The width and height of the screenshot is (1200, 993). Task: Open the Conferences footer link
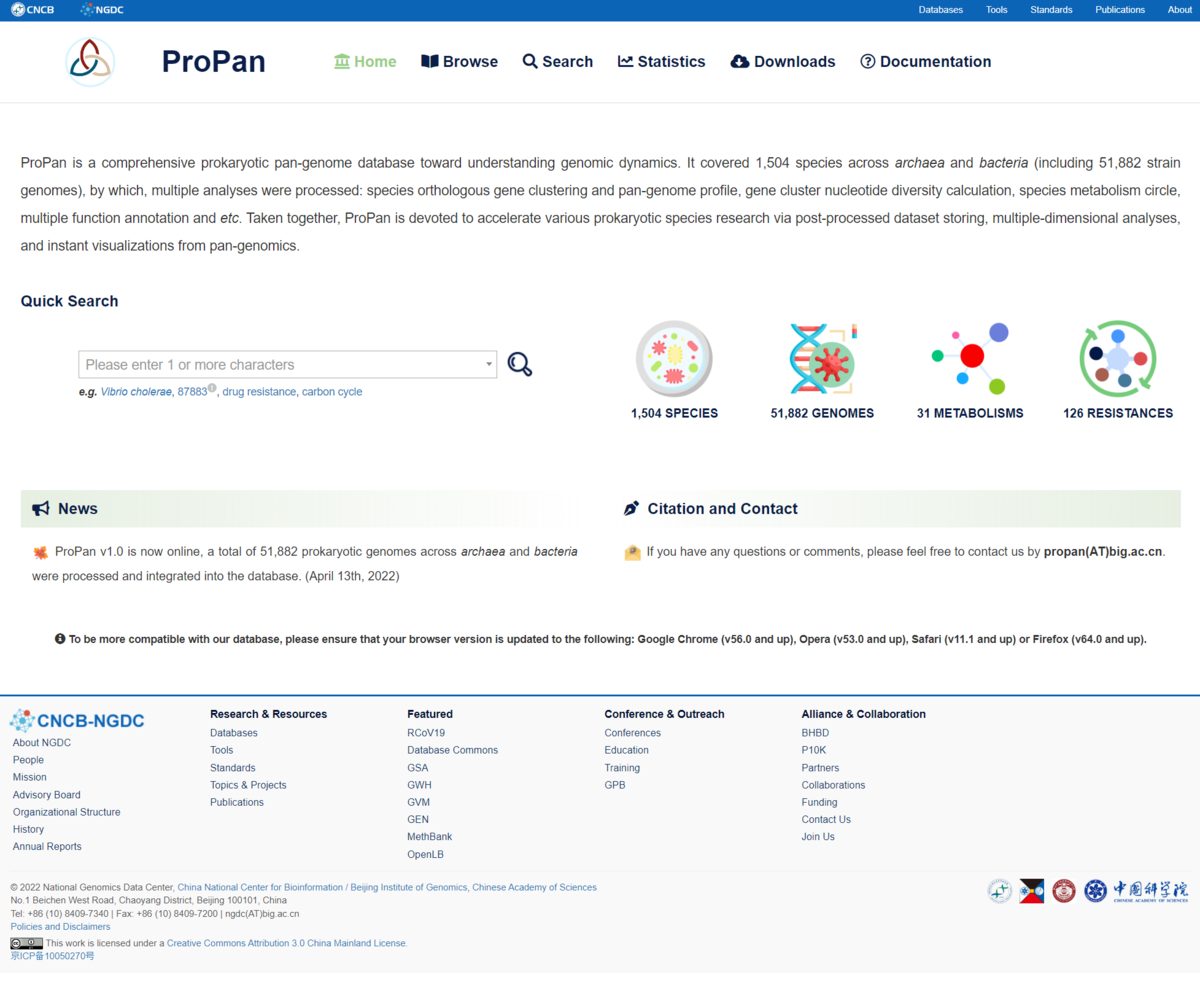point(632,733)
